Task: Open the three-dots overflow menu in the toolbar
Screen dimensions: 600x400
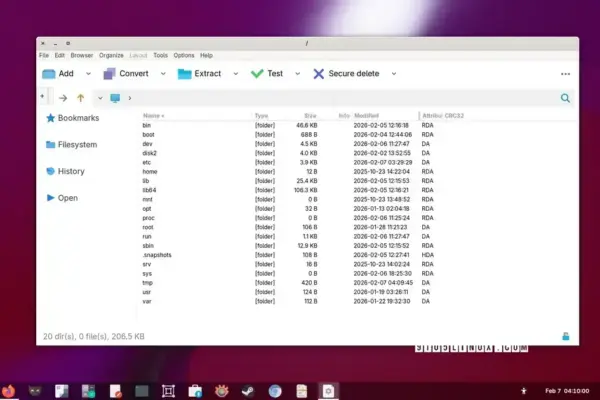Action: pyautogui.click(x=565, y=74)
